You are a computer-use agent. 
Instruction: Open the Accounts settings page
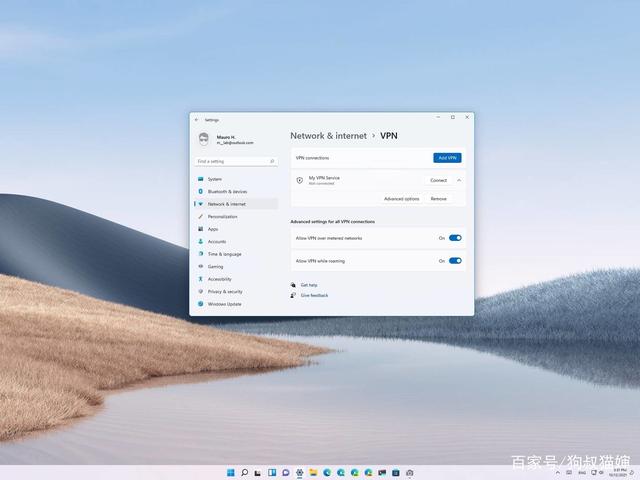[217, 241]
